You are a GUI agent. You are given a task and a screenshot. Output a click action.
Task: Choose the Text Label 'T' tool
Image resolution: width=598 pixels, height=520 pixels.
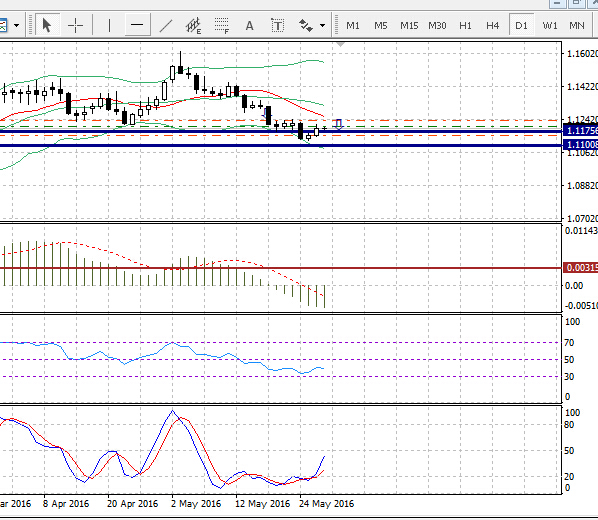pyautogui.click(x=278, y=26)
